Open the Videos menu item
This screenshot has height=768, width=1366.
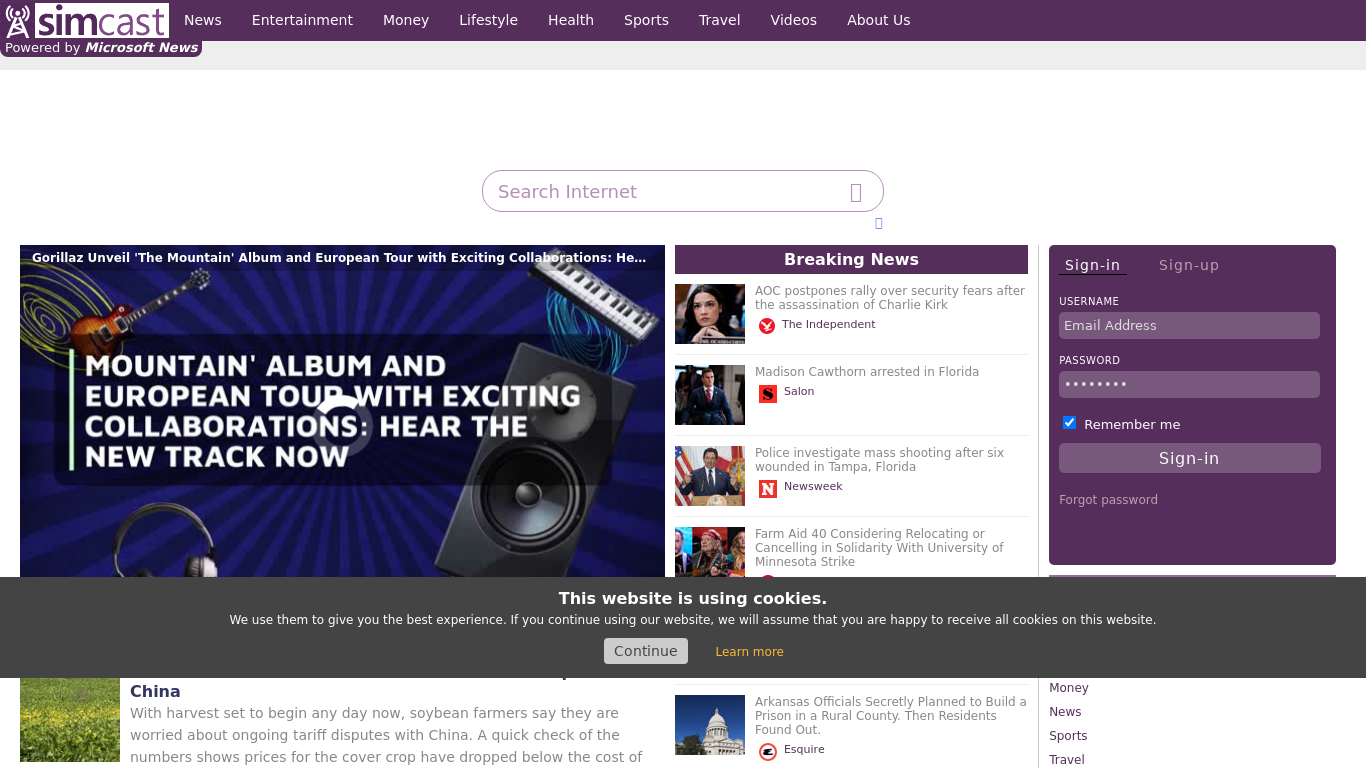[794, 20]
